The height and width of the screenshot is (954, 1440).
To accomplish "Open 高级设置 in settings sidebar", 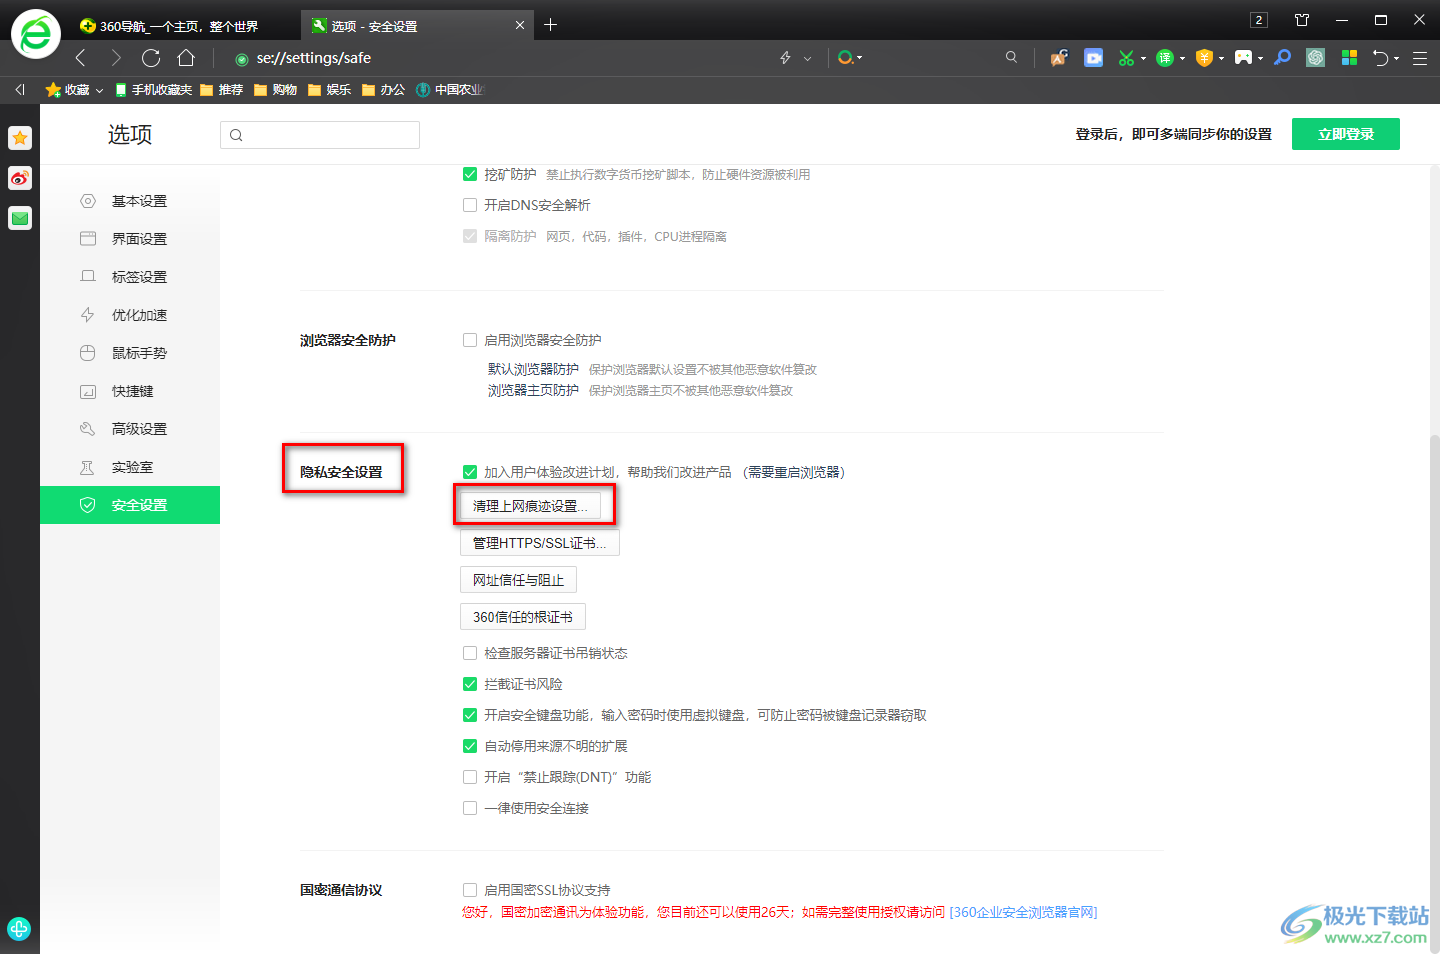I will click(130, 429).
